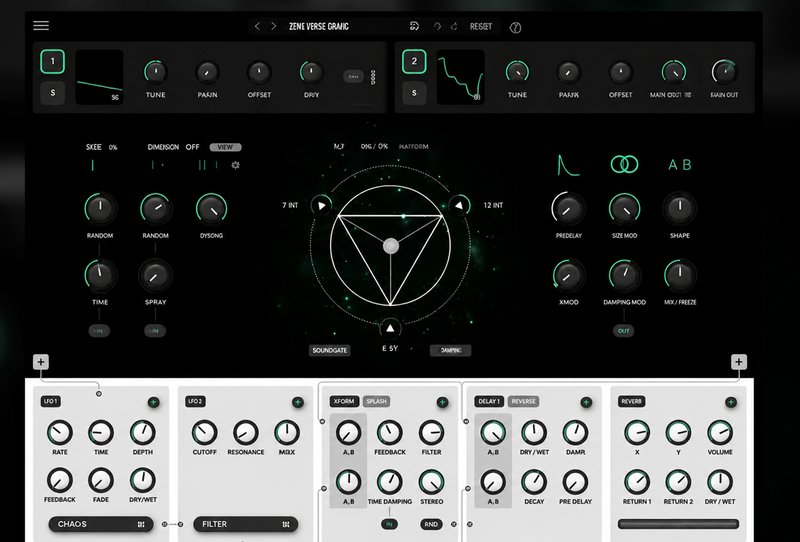The height and width of the screenshot is (542, 800).
Task: Solo layer 1 with S button
Action: (x=53, y=93)
